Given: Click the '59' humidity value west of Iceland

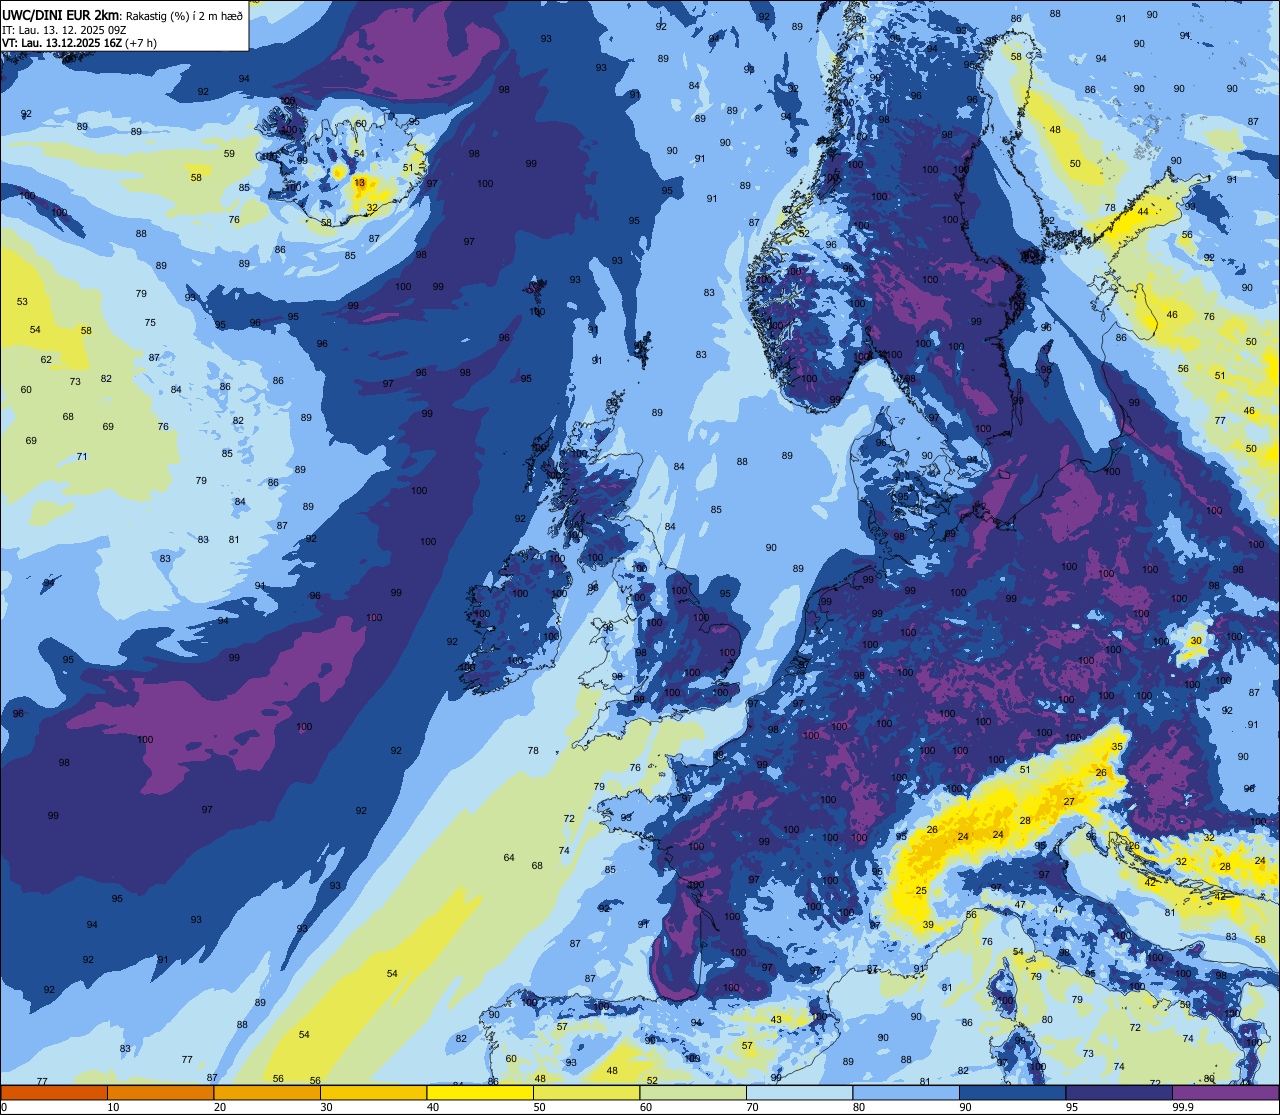Looking at the screenshot, I should (x=229, y=154).
